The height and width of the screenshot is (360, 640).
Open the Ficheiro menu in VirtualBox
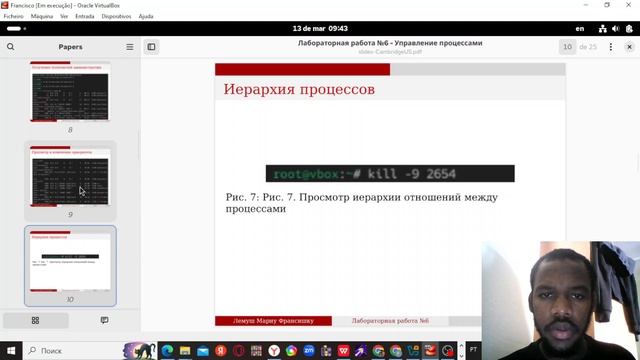coord(13,16)
